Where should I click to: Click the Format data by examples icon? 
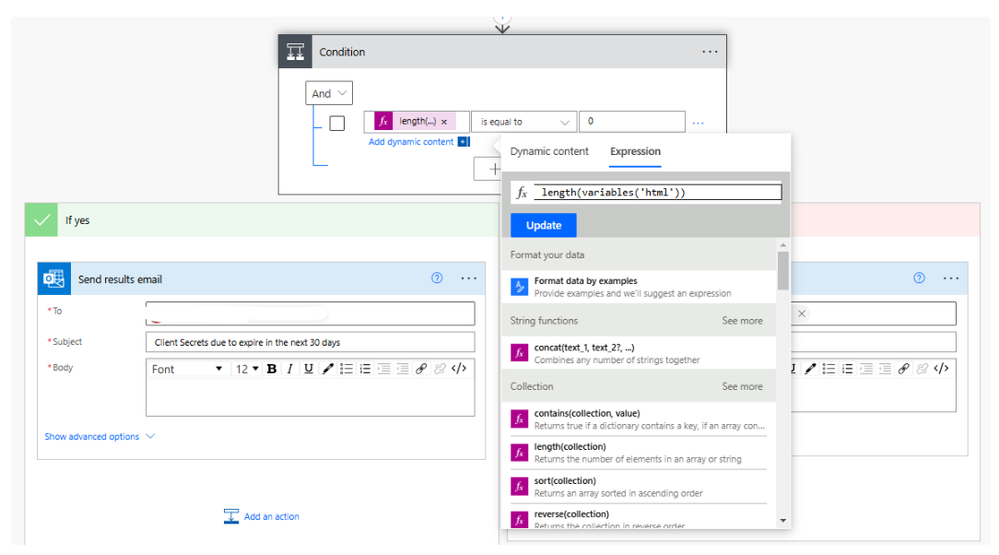coord(519,287)
